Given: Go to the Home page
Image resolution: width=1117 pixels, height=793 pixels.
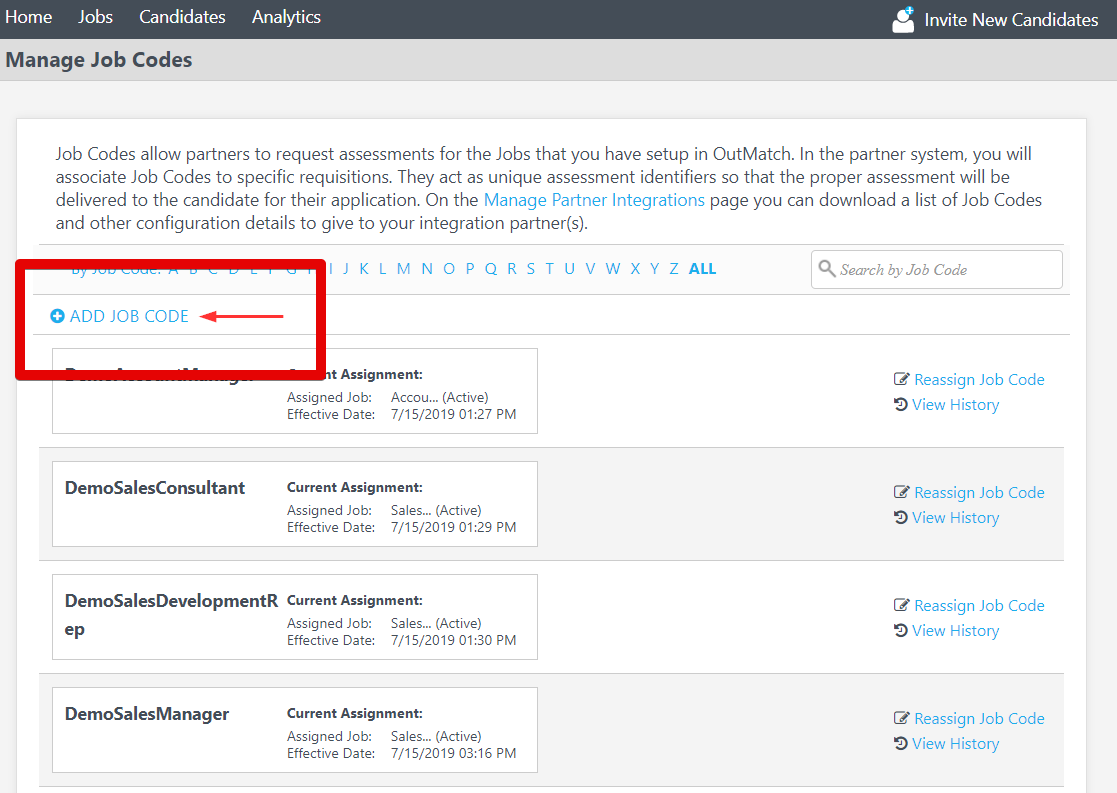Looking at the screenshot, I should point(29,16).
